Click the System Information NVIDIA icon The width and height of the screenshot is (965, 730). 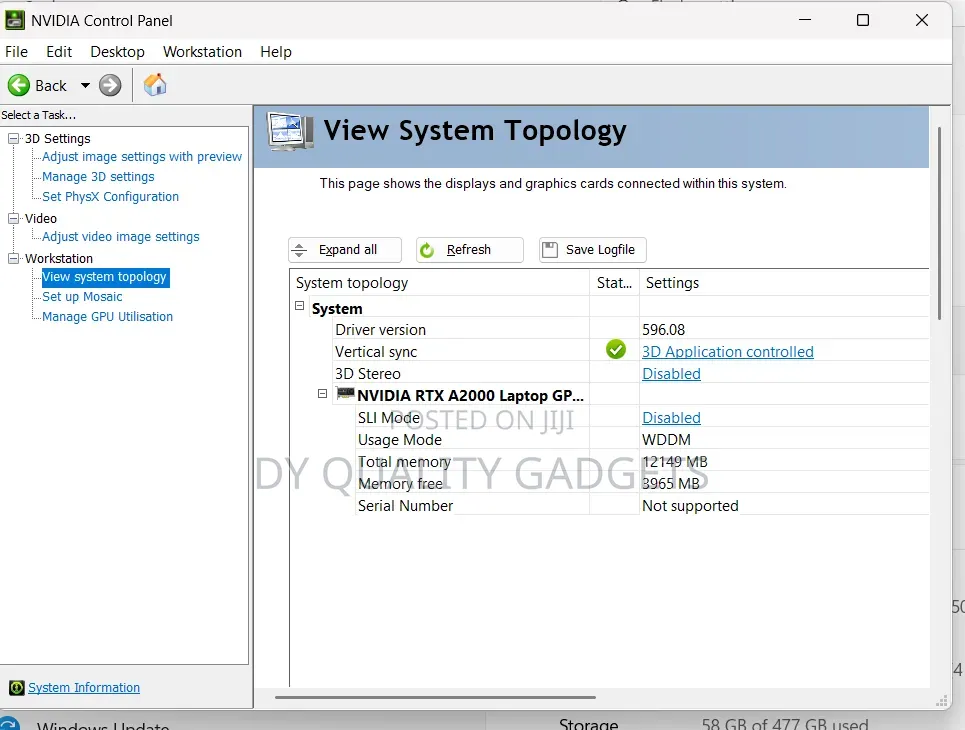pyautogui.click(x=17, y=688)
